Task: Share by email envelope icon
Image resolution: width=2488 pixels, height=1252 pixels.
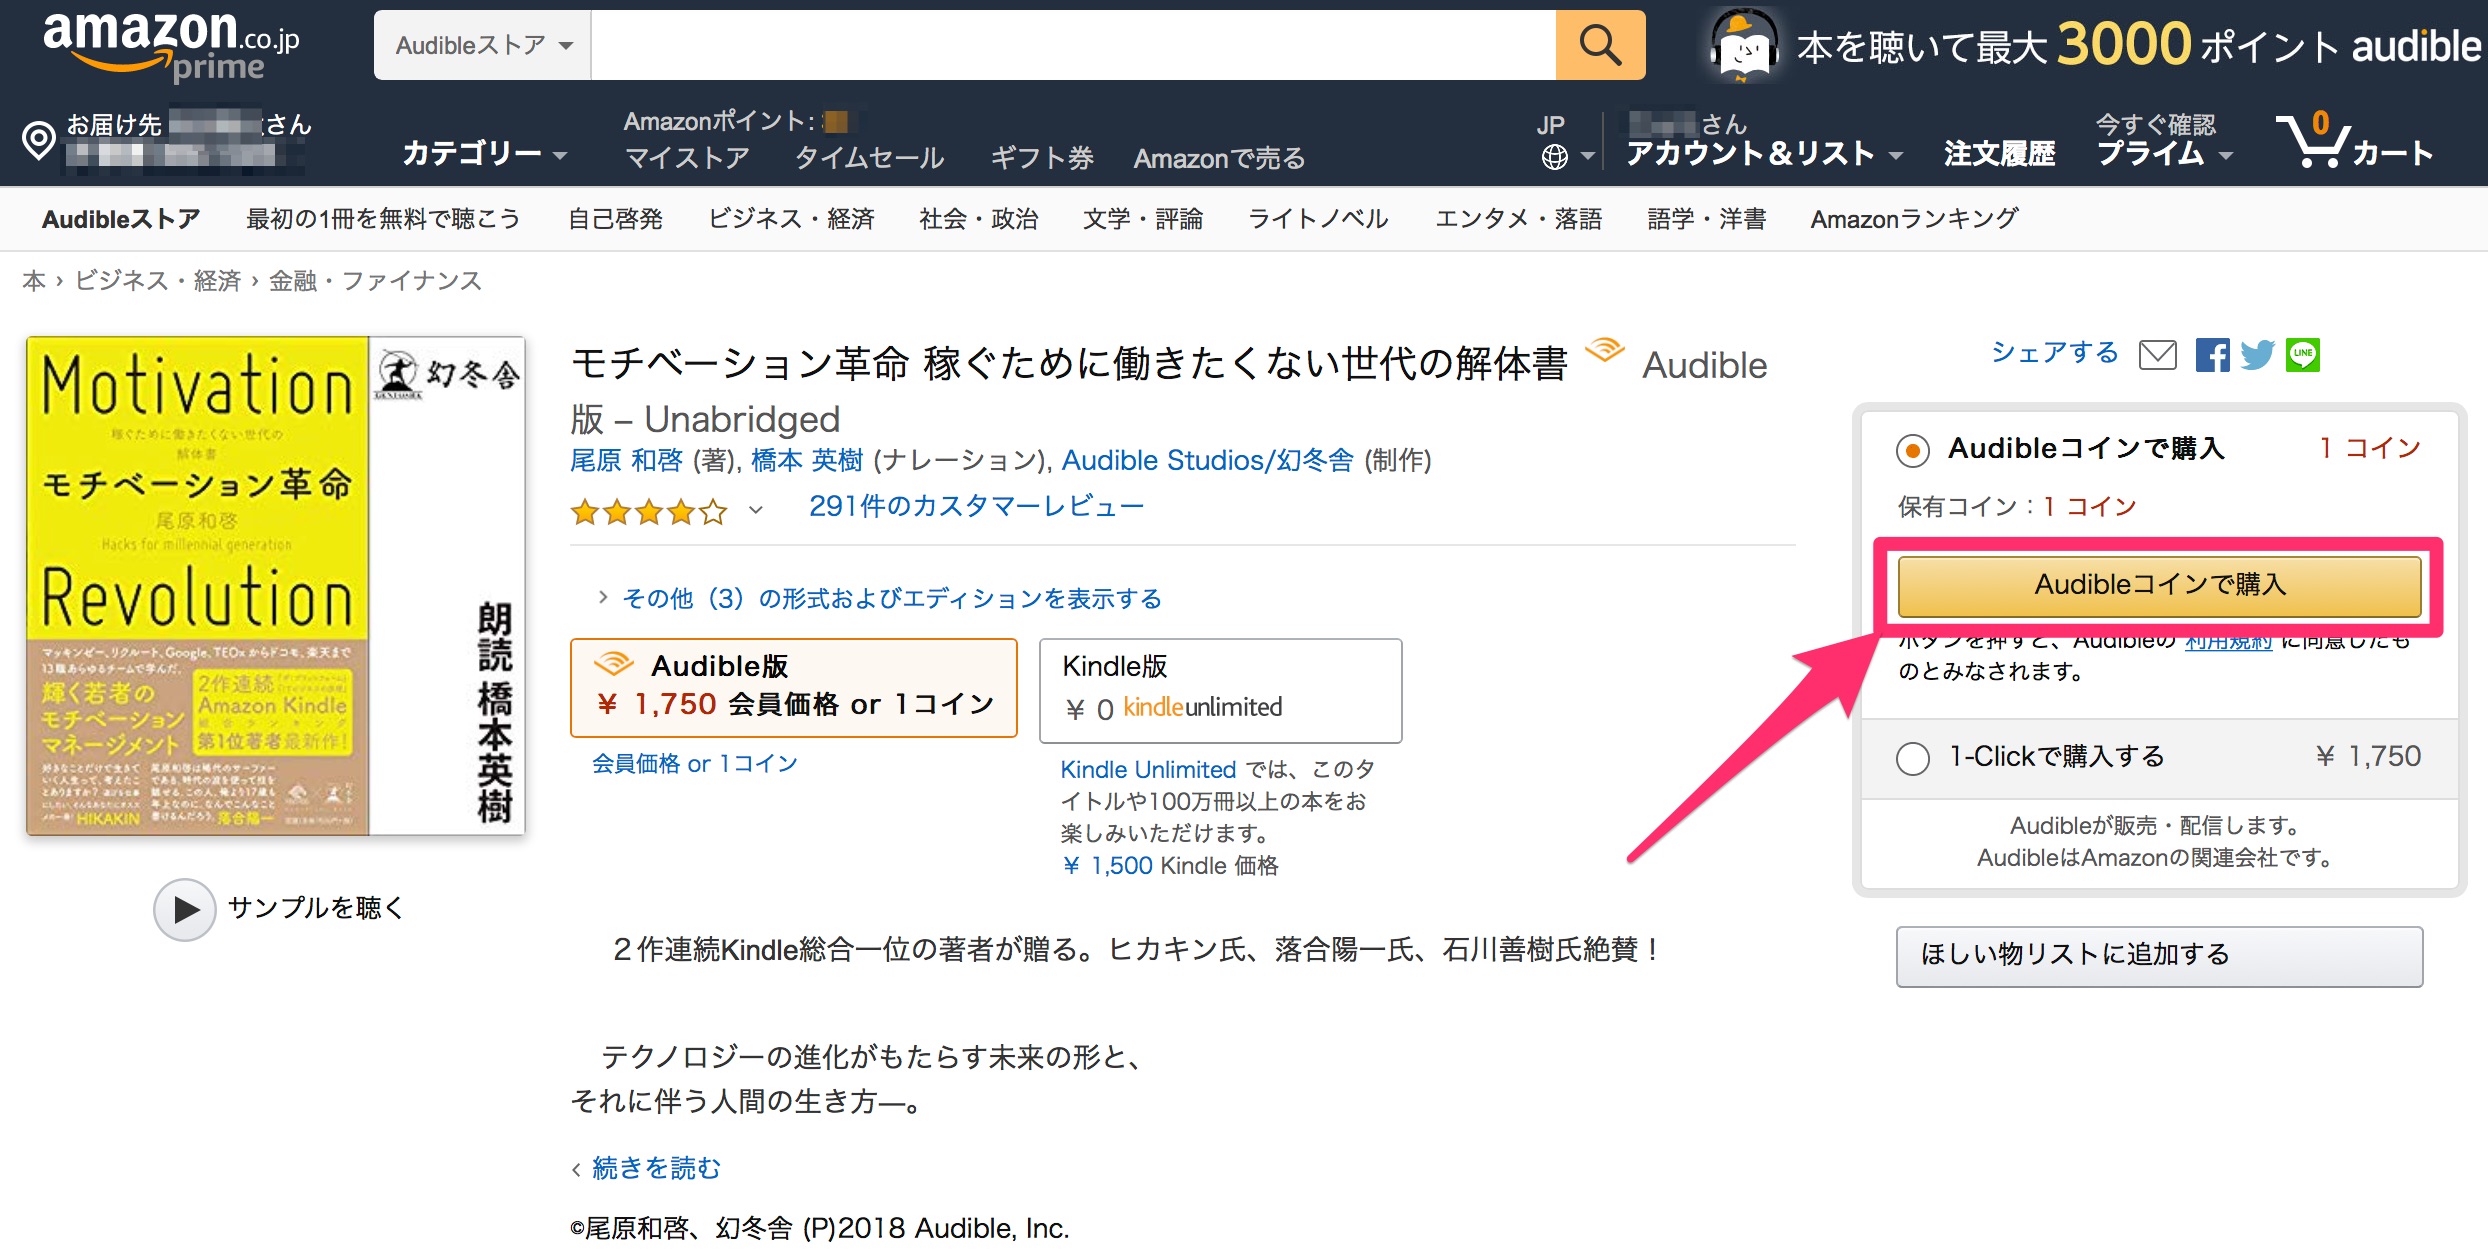Action: (x=2157, y=355)
